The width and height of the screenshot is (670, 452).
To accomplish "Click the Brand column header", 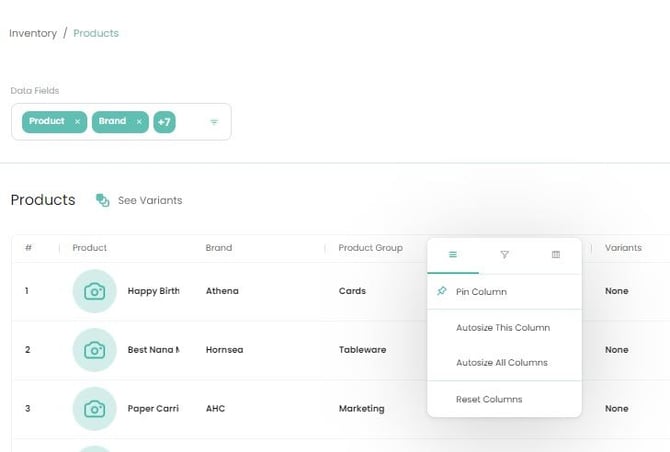I will click(218, 248).
